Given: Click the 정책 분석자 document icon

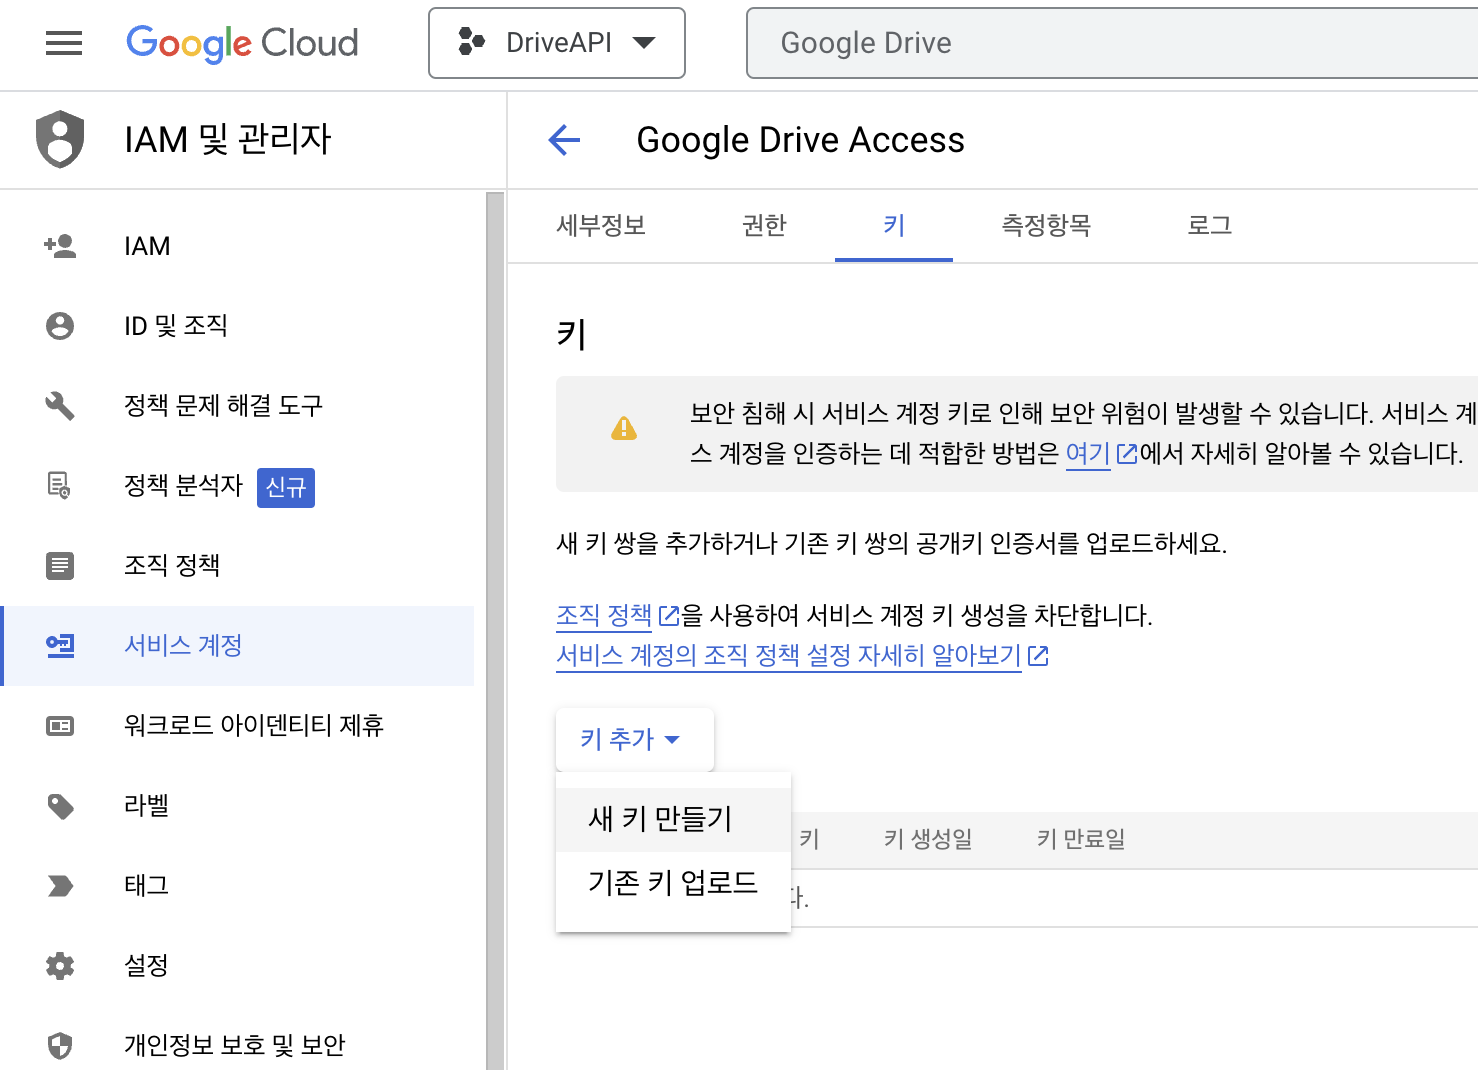Looking at the screenshot, I should pyautogui.click(x=60, y=486).
